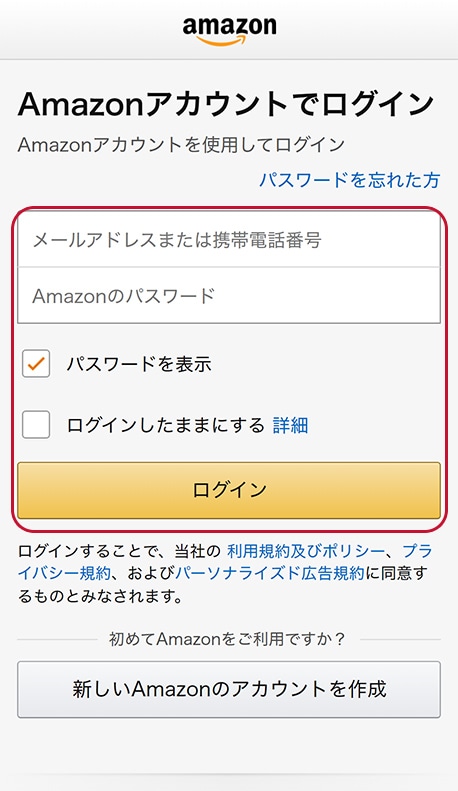Uncheck the パスワードを表示 checkbox
The width and height of the screenshot is (458, 791).
(x=36, y=363)
